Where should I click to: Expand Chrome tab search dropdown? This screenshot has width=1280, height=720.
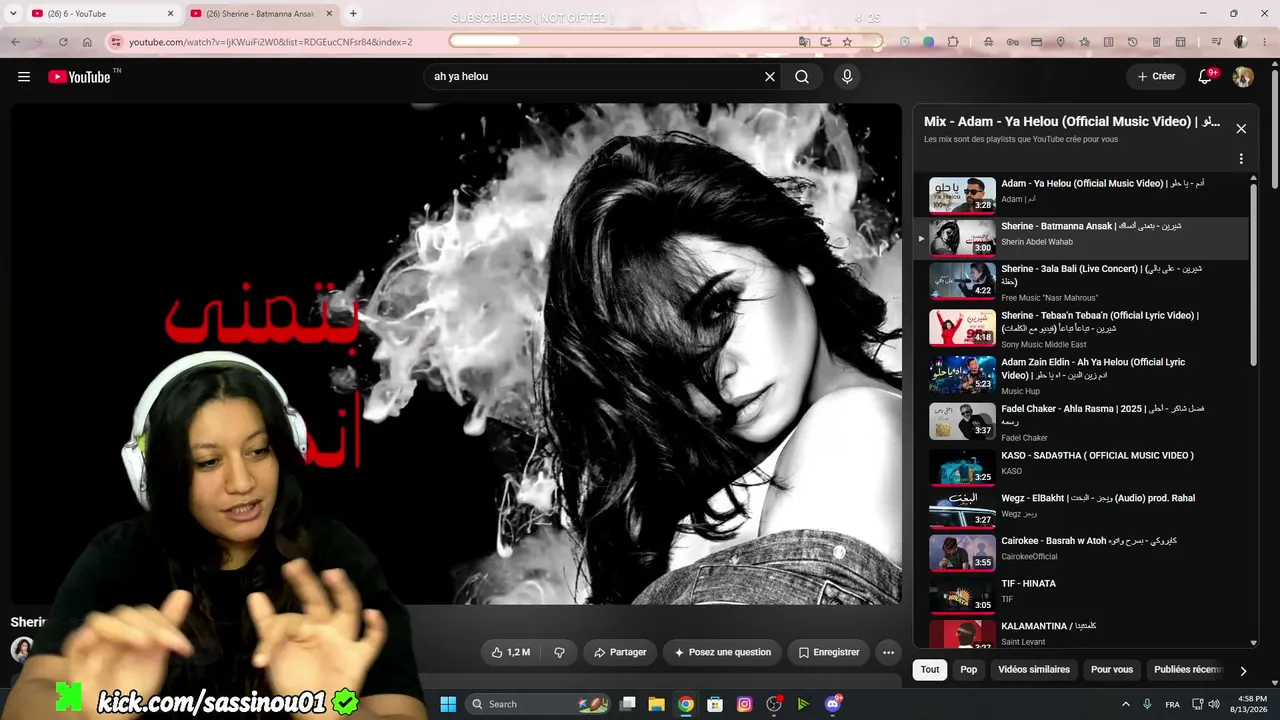click(13, 14)
